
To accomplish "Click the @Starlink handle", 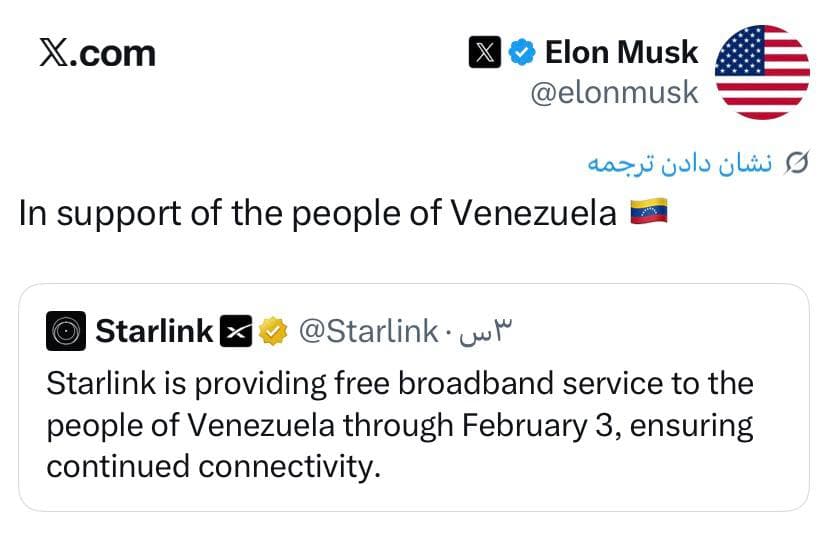I will pos(368,331).
